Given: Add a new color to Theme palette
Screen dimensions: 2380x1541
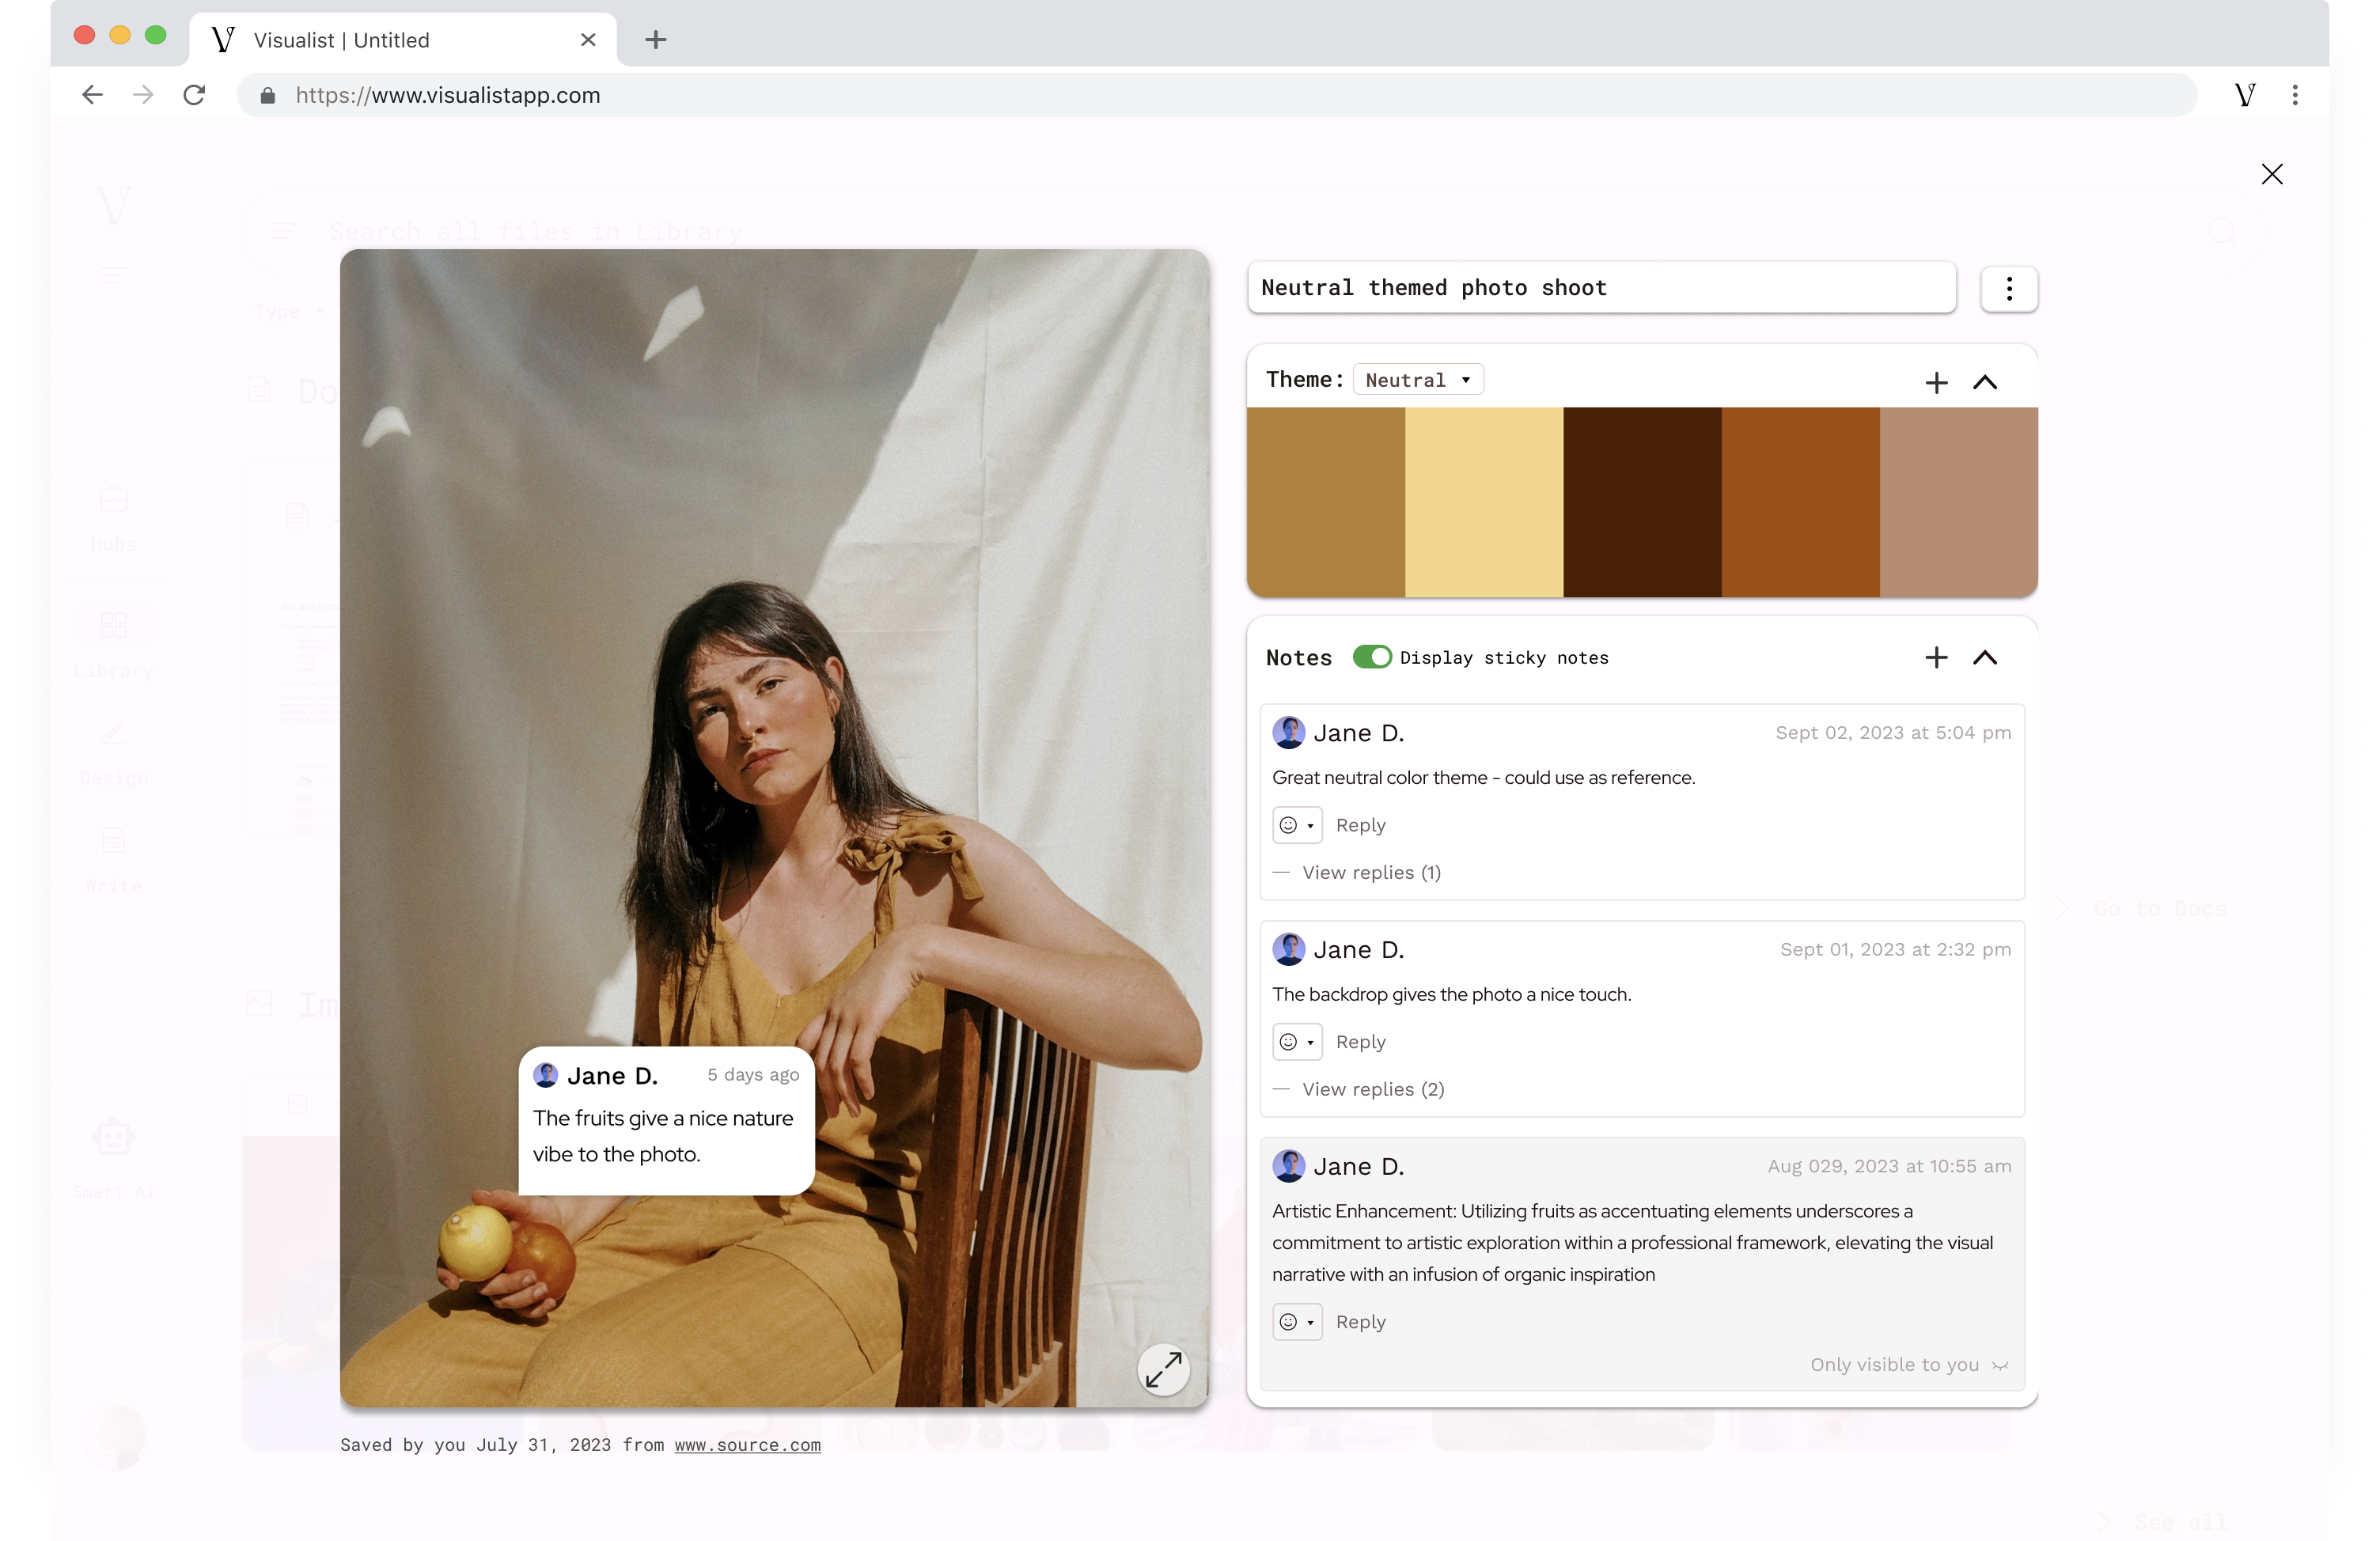Looking at the screenshot, I should click(1936, 383).
